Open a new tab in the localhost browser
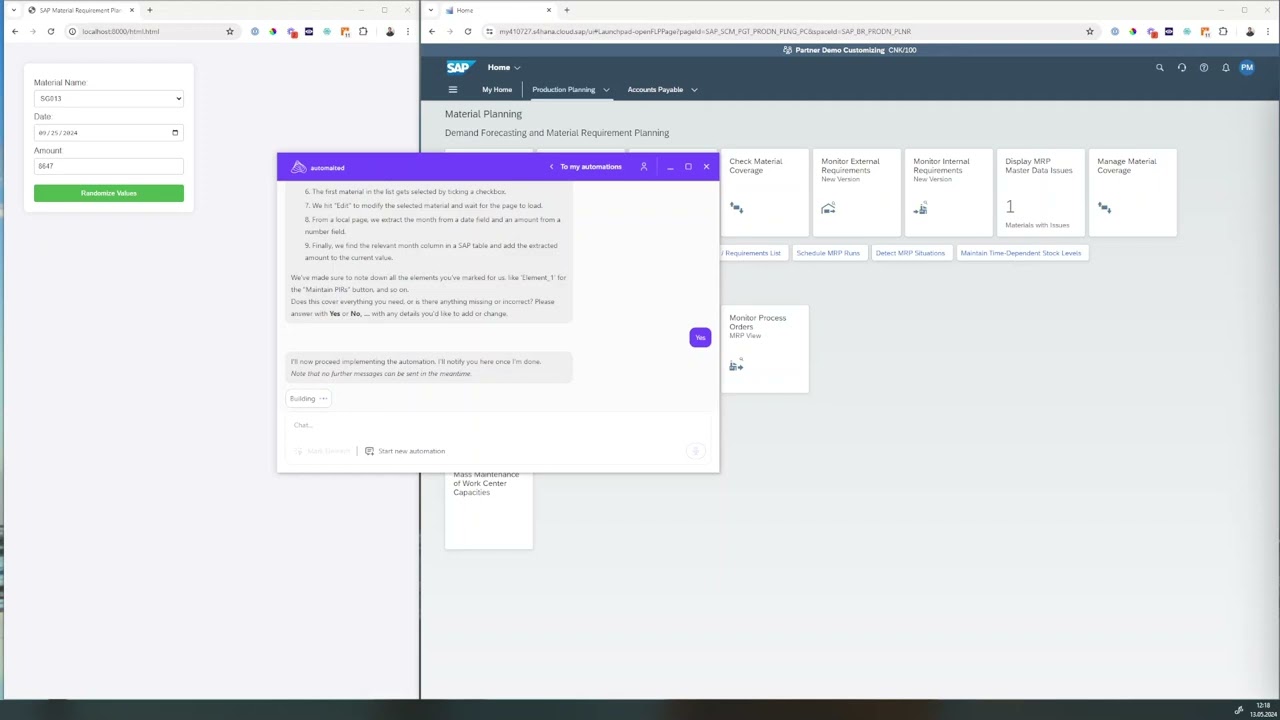The image size is (1280, 720). pyautogui.click(x=149, y=10)
